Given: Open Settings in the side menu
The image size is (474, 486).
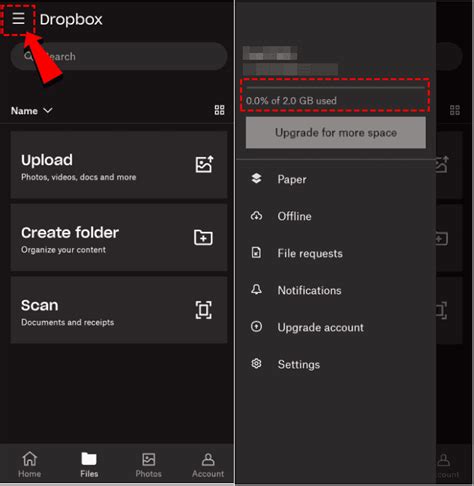Looking at the screenshot, I should click(336, 364).
